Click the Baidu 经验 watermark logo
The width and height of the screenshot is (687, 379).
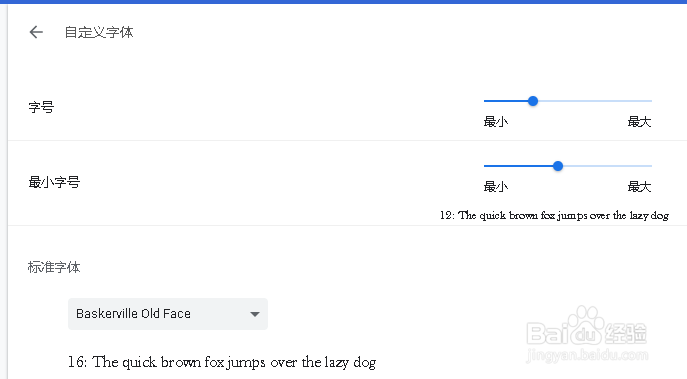pos(587,334)
